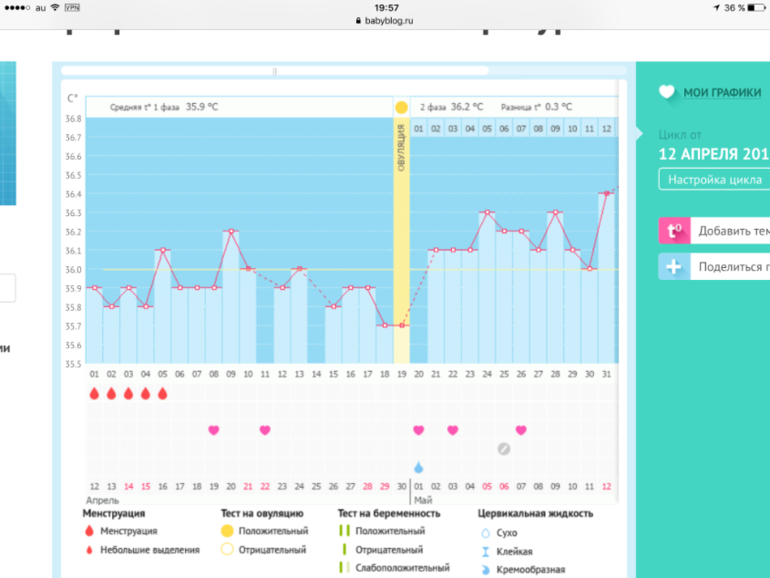Click the menstruation drop on cycle day 01

click(94, 394)
